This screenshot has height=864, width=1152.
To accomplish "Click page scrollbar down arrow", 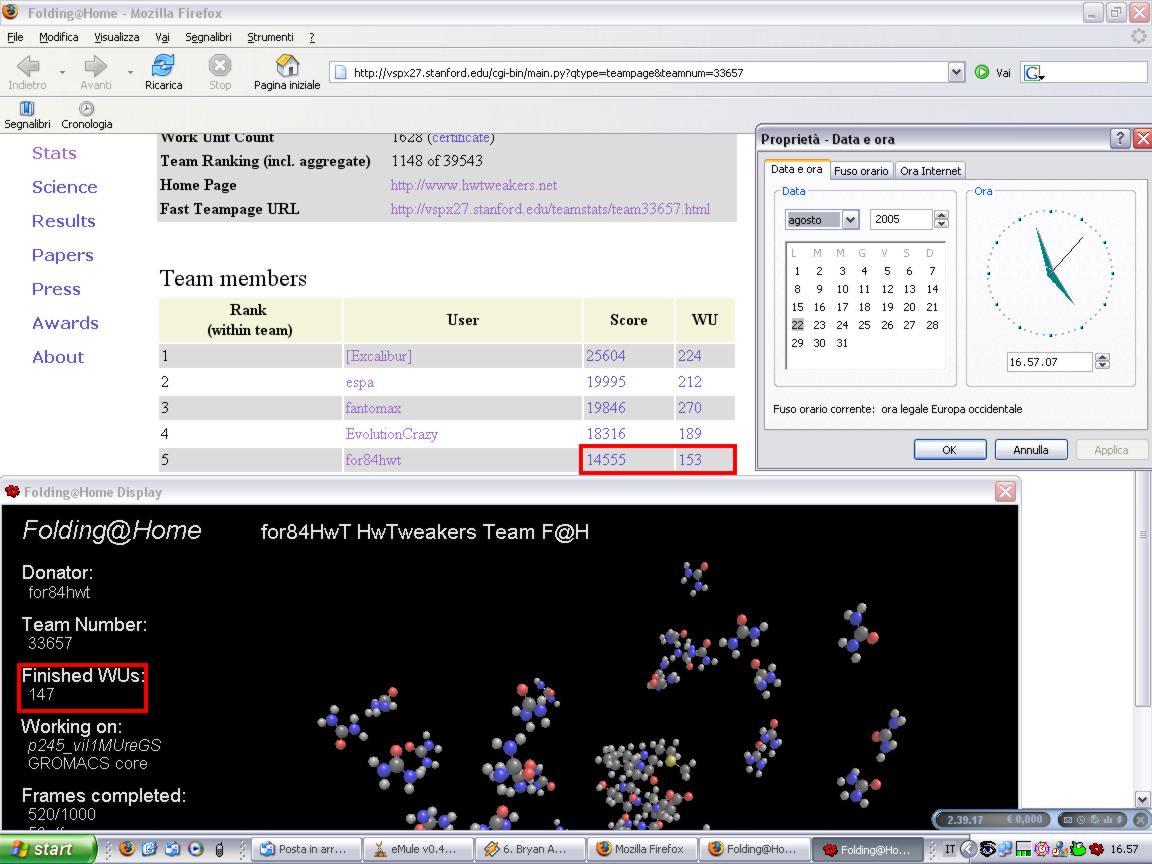I will click(x=1142, y=799).
